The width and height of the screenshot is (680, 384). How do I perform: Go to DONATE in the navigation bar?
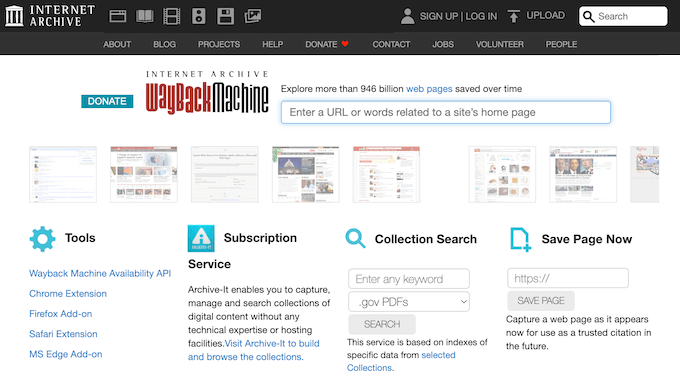click(x=321, y=44)
